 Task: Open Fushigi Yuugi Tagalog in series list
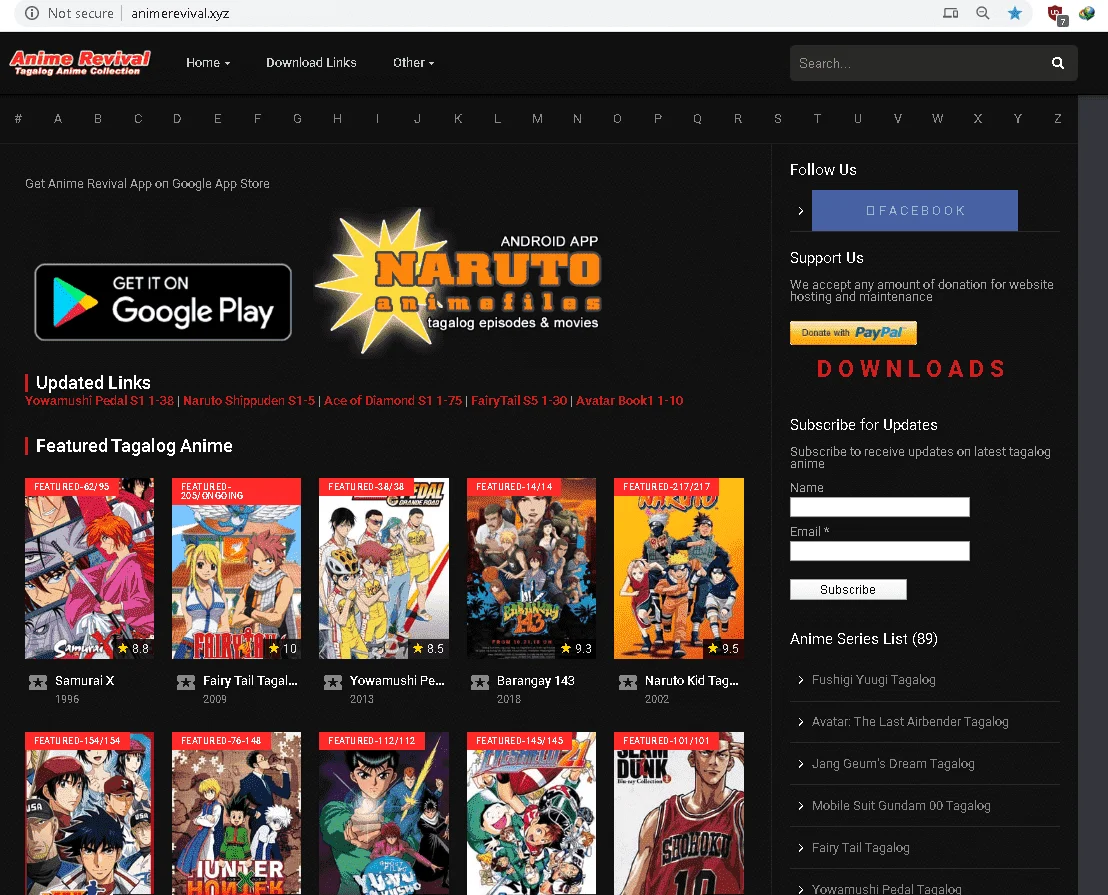pos(873,680)
